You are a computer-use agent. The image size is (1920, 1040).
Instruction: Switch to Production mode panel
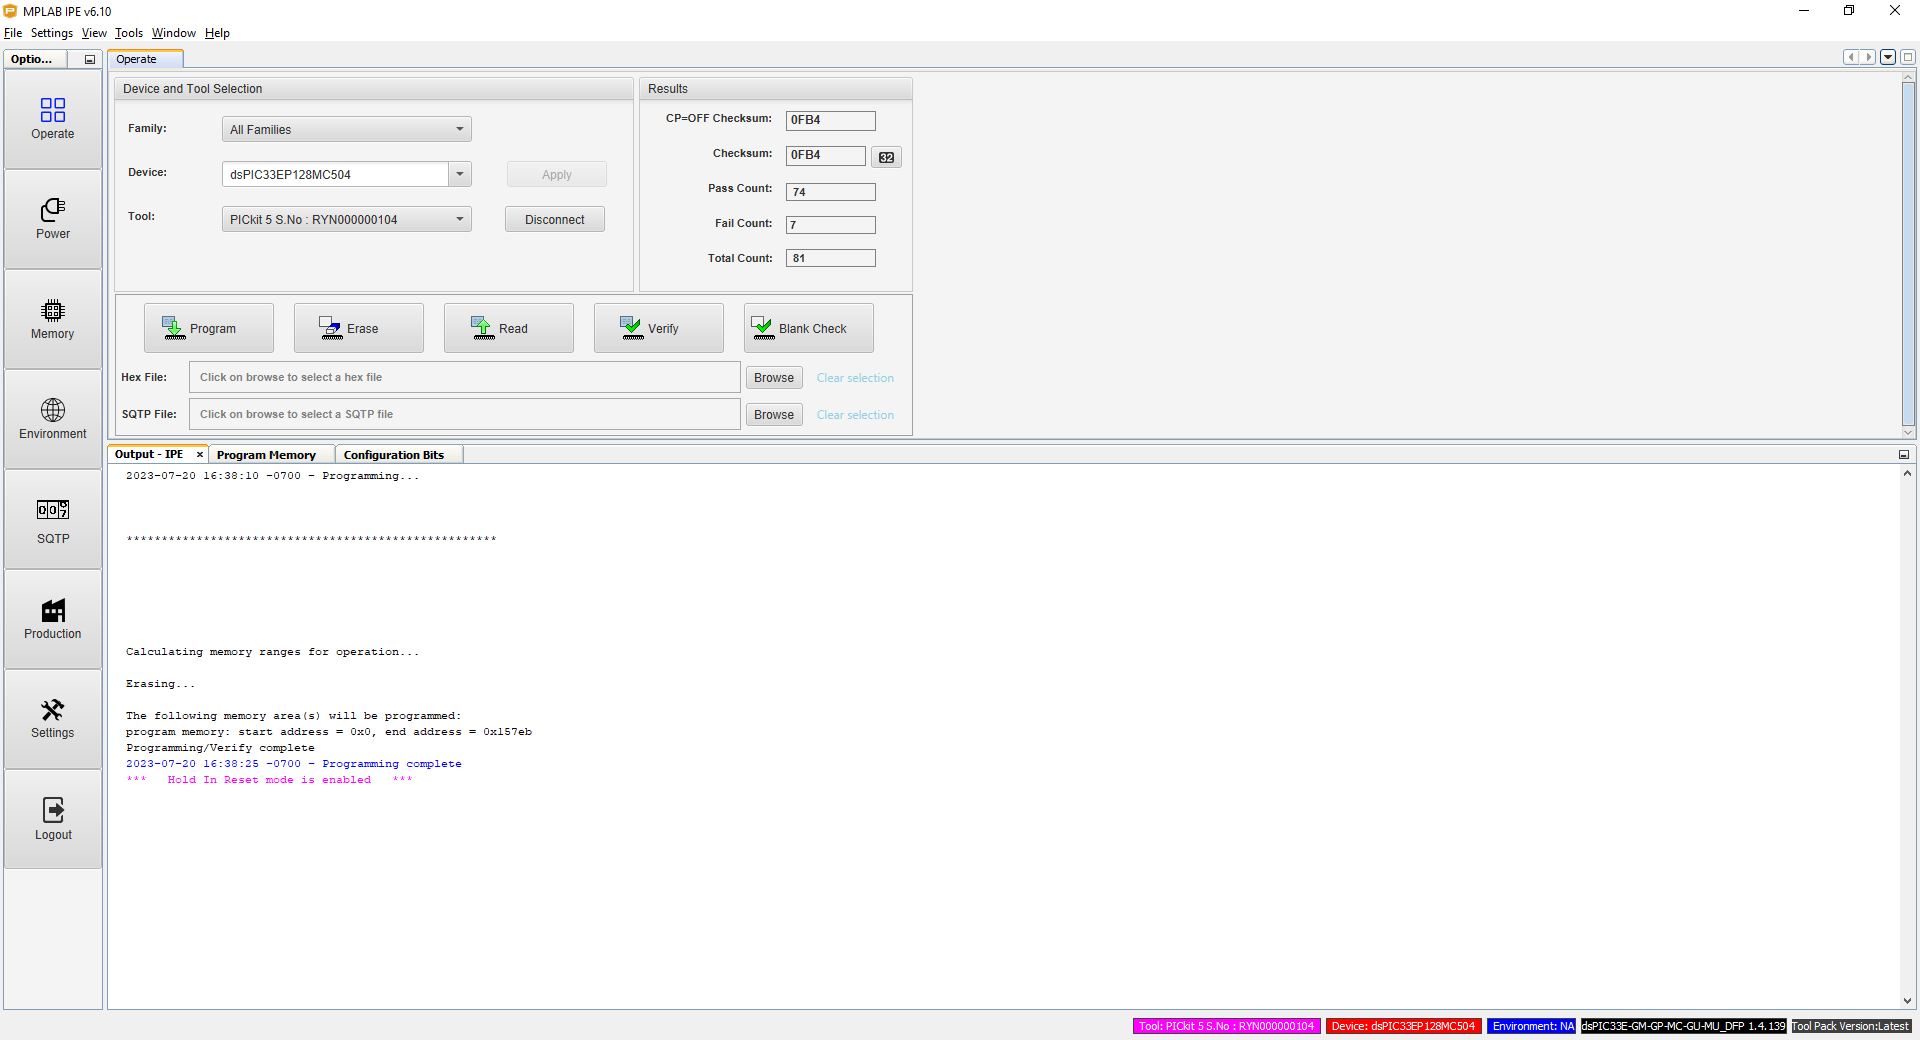53,618
